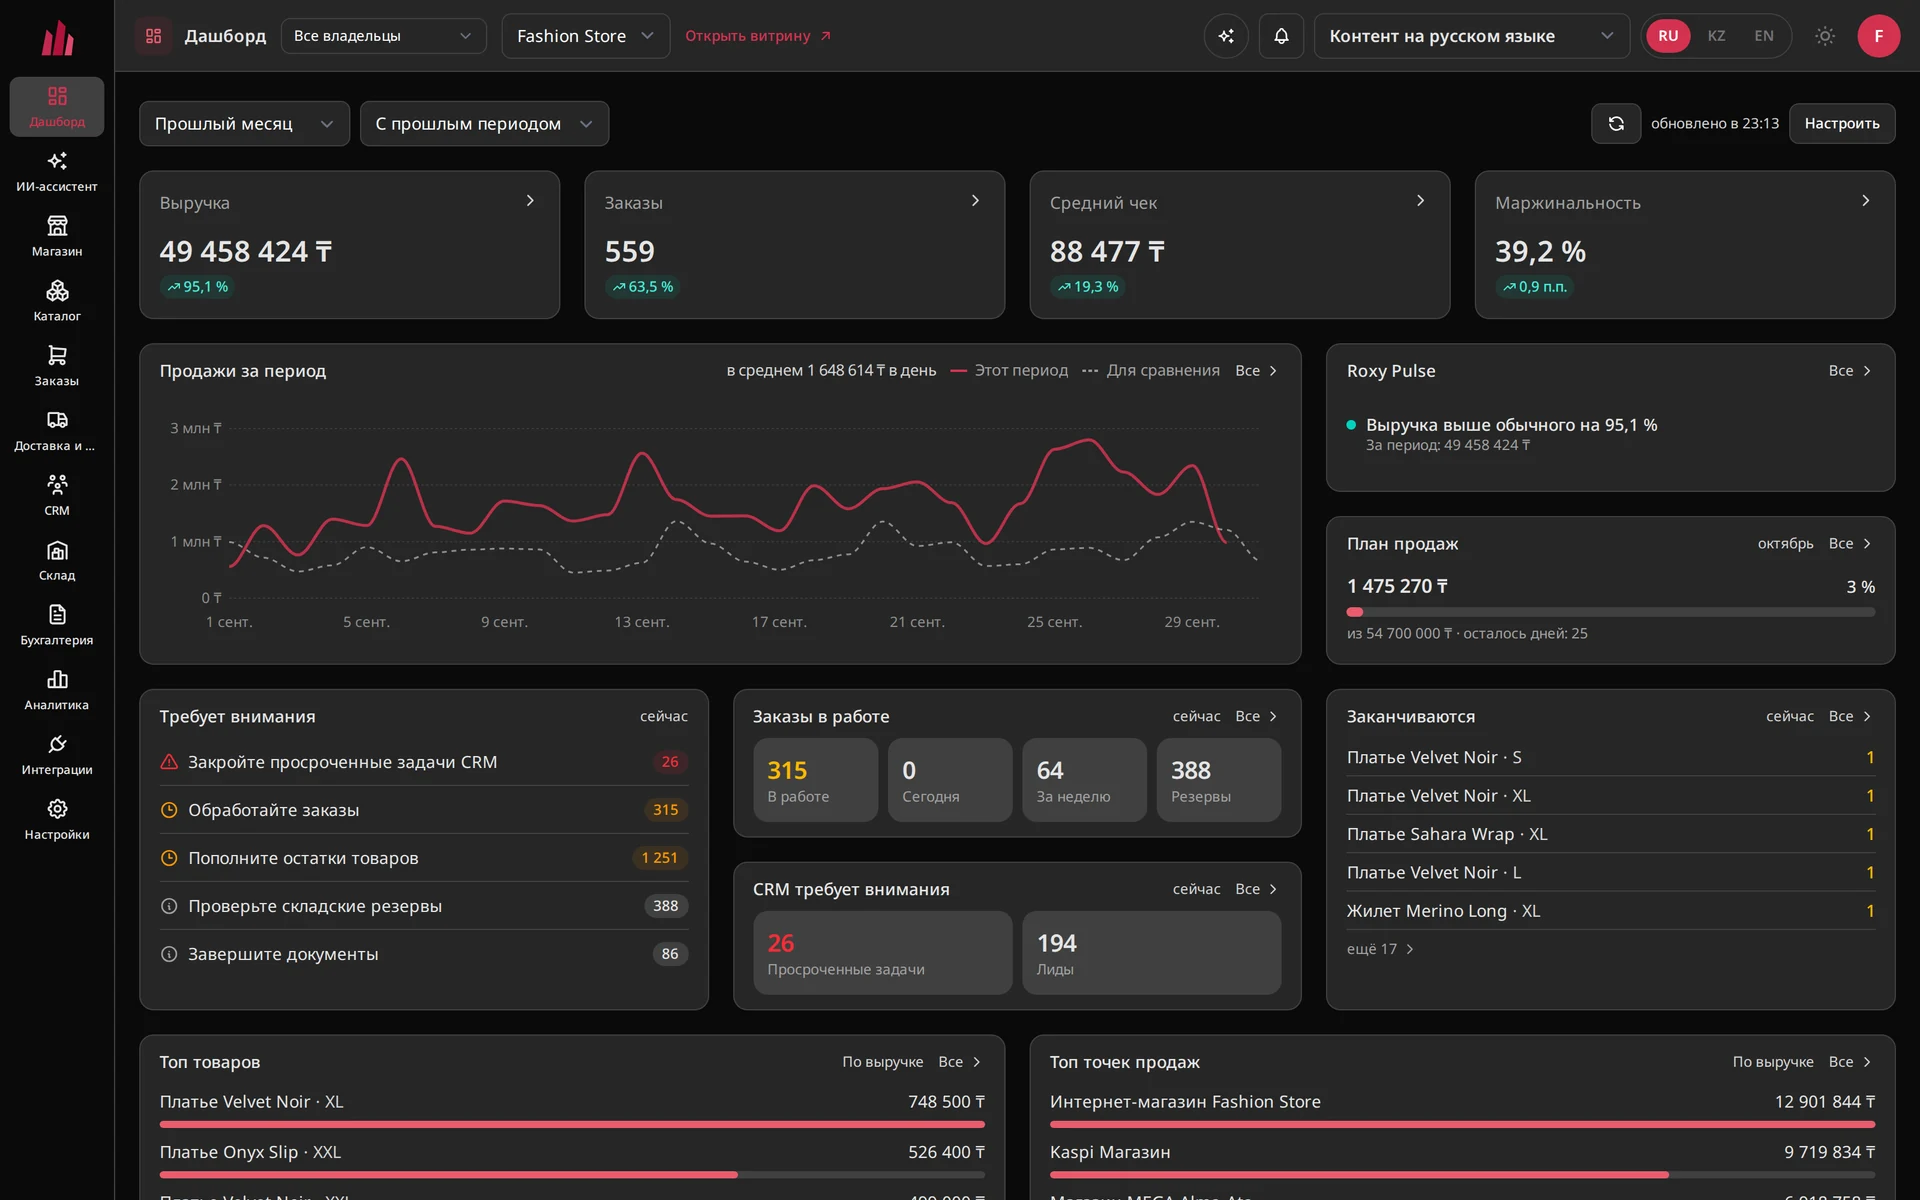Open Заказы from the sidebar

pos(57,366)
